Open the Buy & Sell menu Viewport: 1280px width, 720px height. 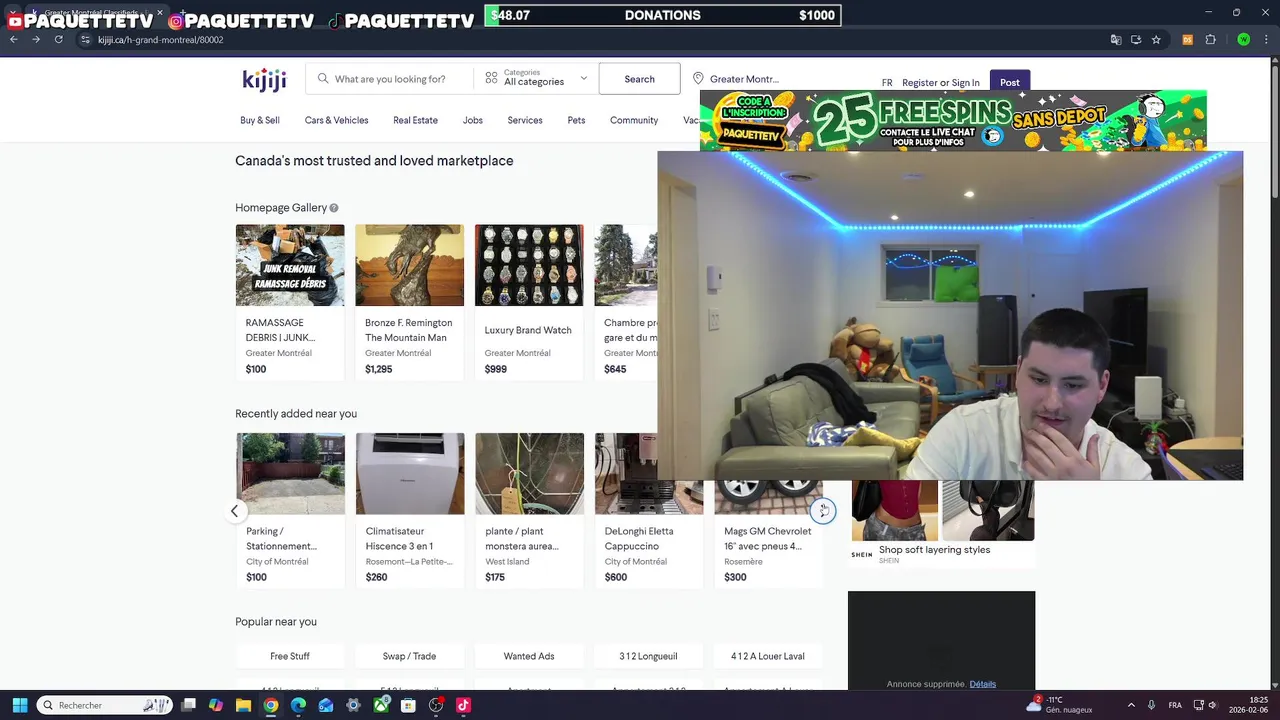click(x=260, y=120)
